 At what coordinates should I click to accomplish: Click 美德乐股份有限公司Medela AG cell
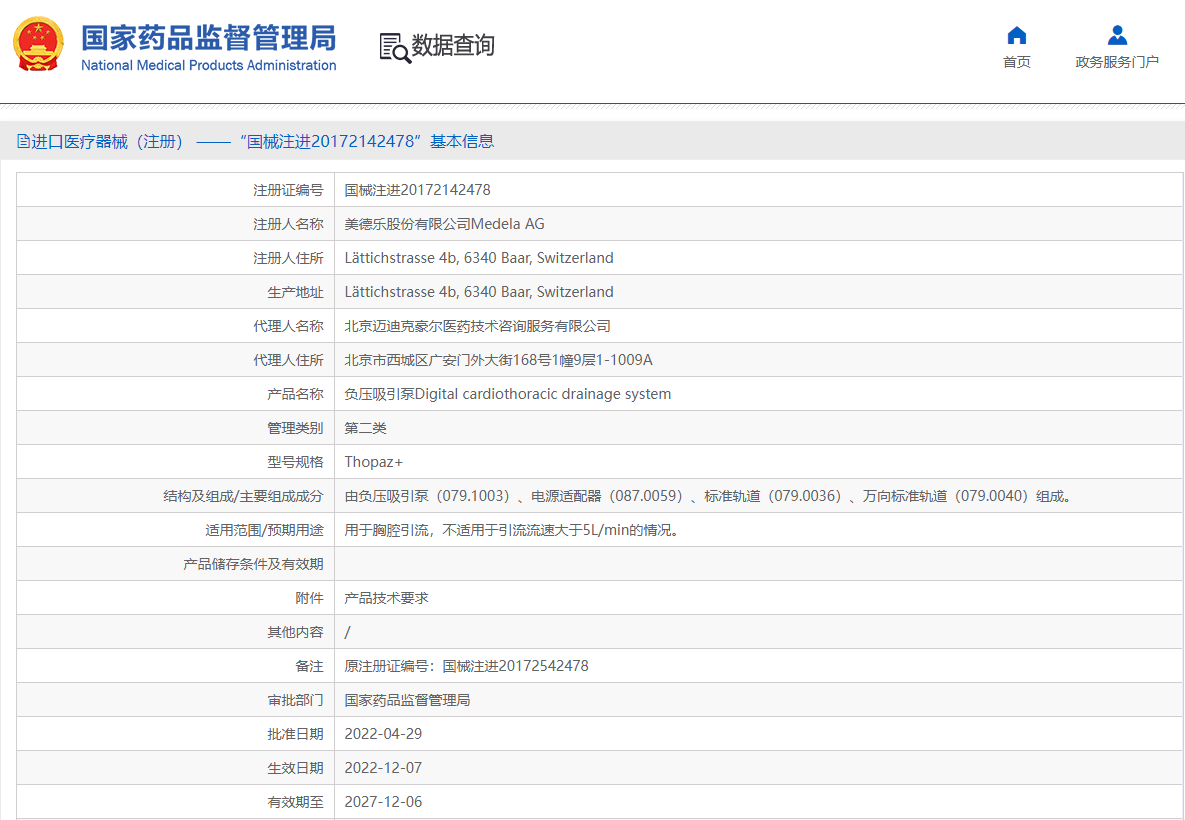[x=444, y=224]
